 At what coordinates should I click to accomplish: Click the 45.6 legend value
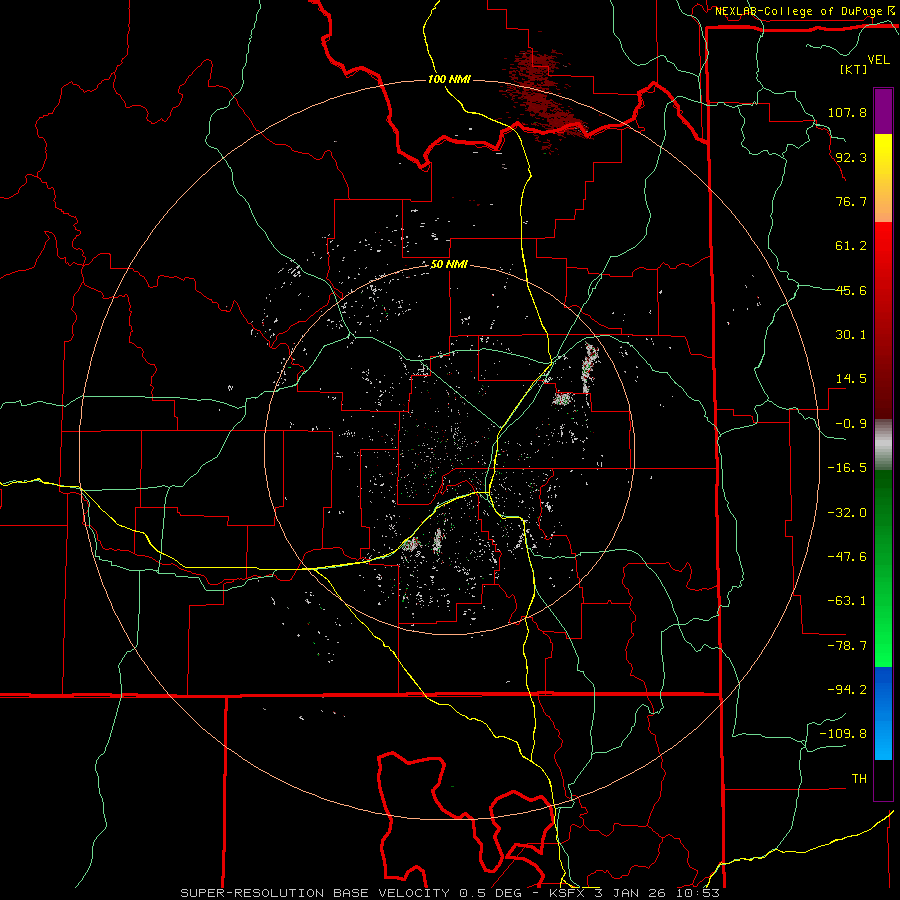[x=851, y=290]
